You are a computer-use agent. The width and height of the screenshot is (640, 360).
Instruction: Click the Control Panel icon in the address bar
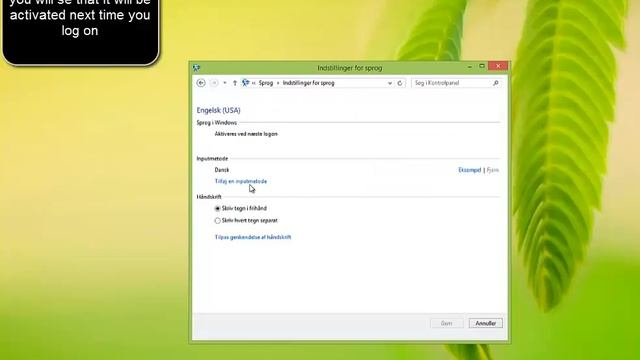point(245,83)
